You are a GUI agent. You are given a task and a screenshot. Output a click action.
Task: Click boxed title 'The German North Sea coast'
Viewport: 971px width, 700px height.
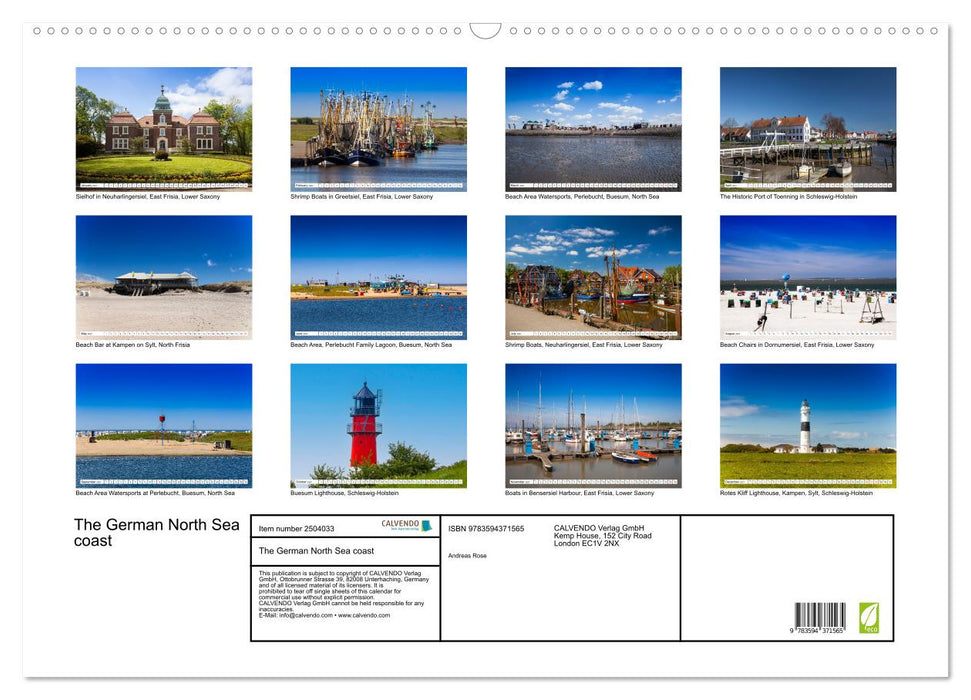[316, 551]
